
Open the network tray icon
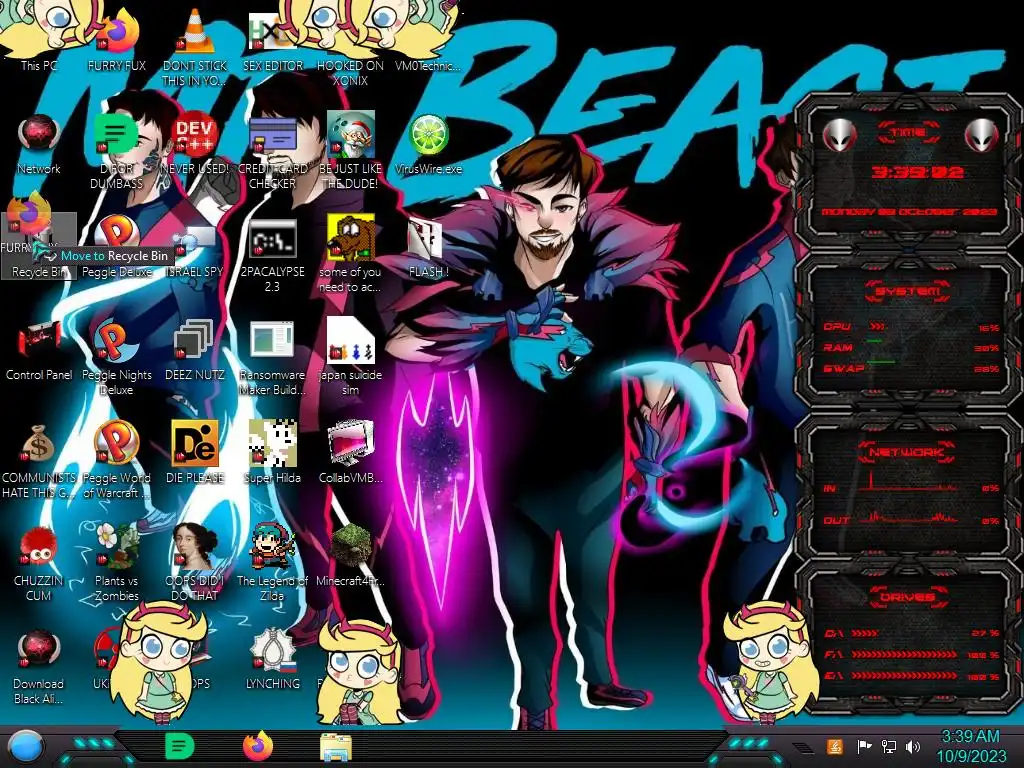[888, 746]
